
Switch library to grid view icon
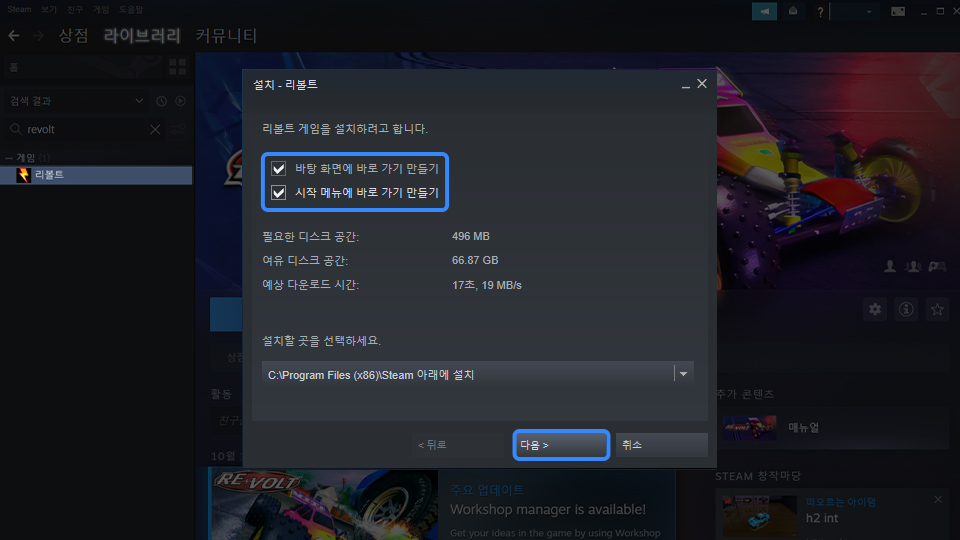pos(177,67)
